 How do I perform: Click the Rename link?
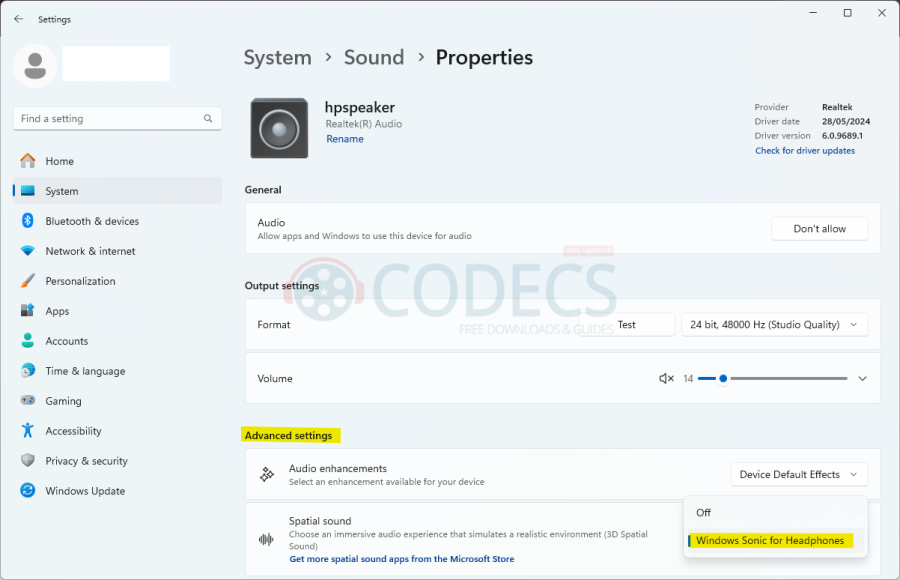coord(344,139)
